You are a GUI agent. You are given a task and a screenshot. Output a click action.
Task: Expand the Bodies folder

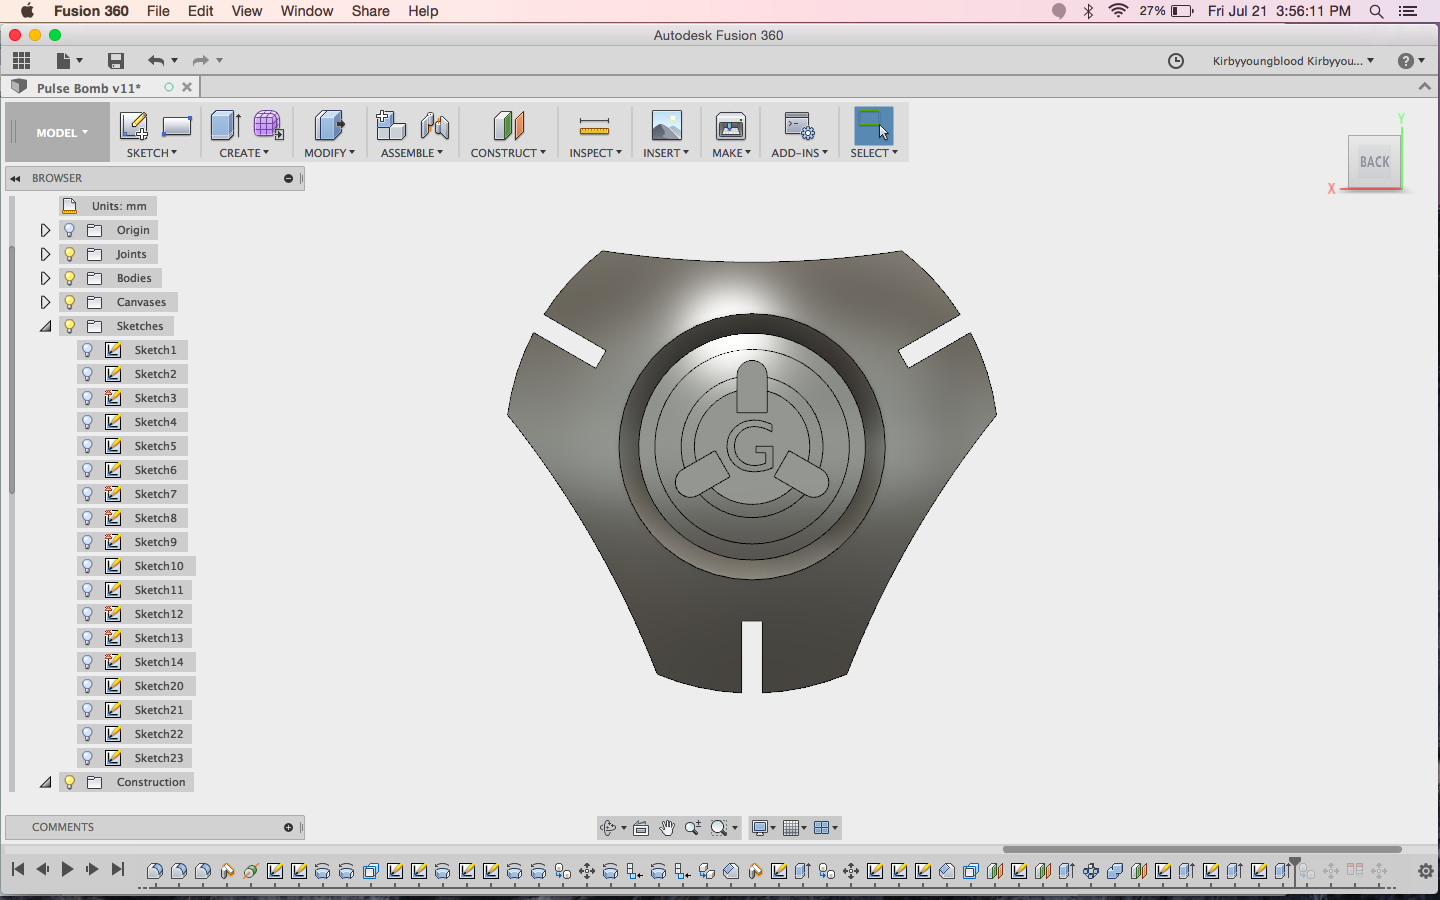45,278
